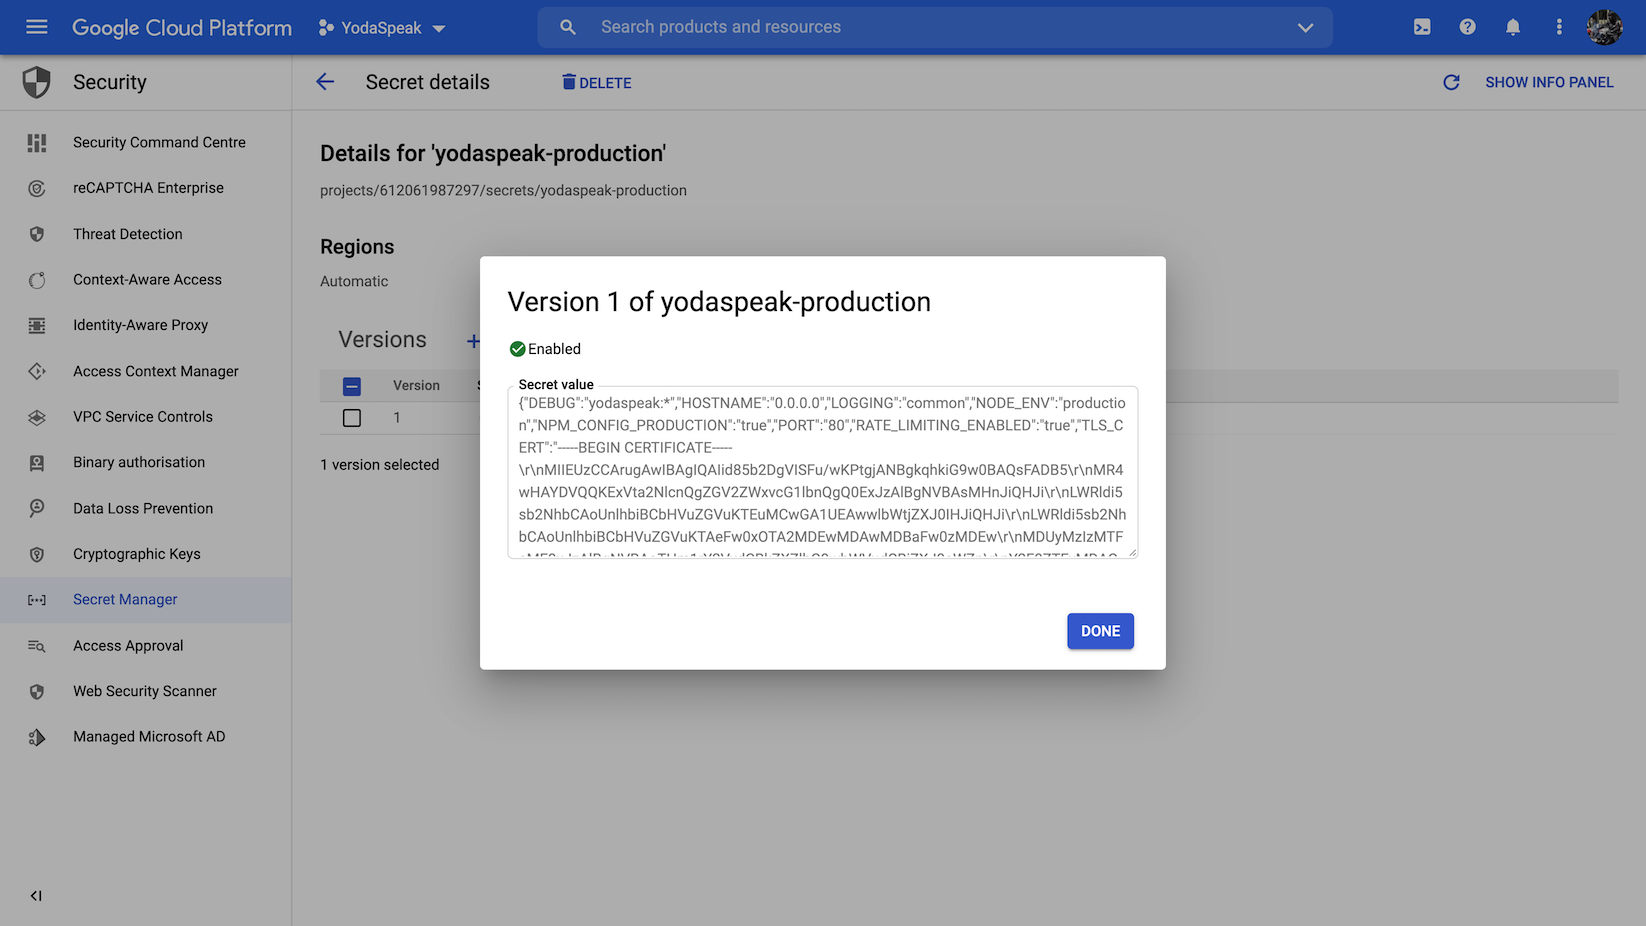
Task: Open the main navigation hamburger menu
Action: click(37, 27)
